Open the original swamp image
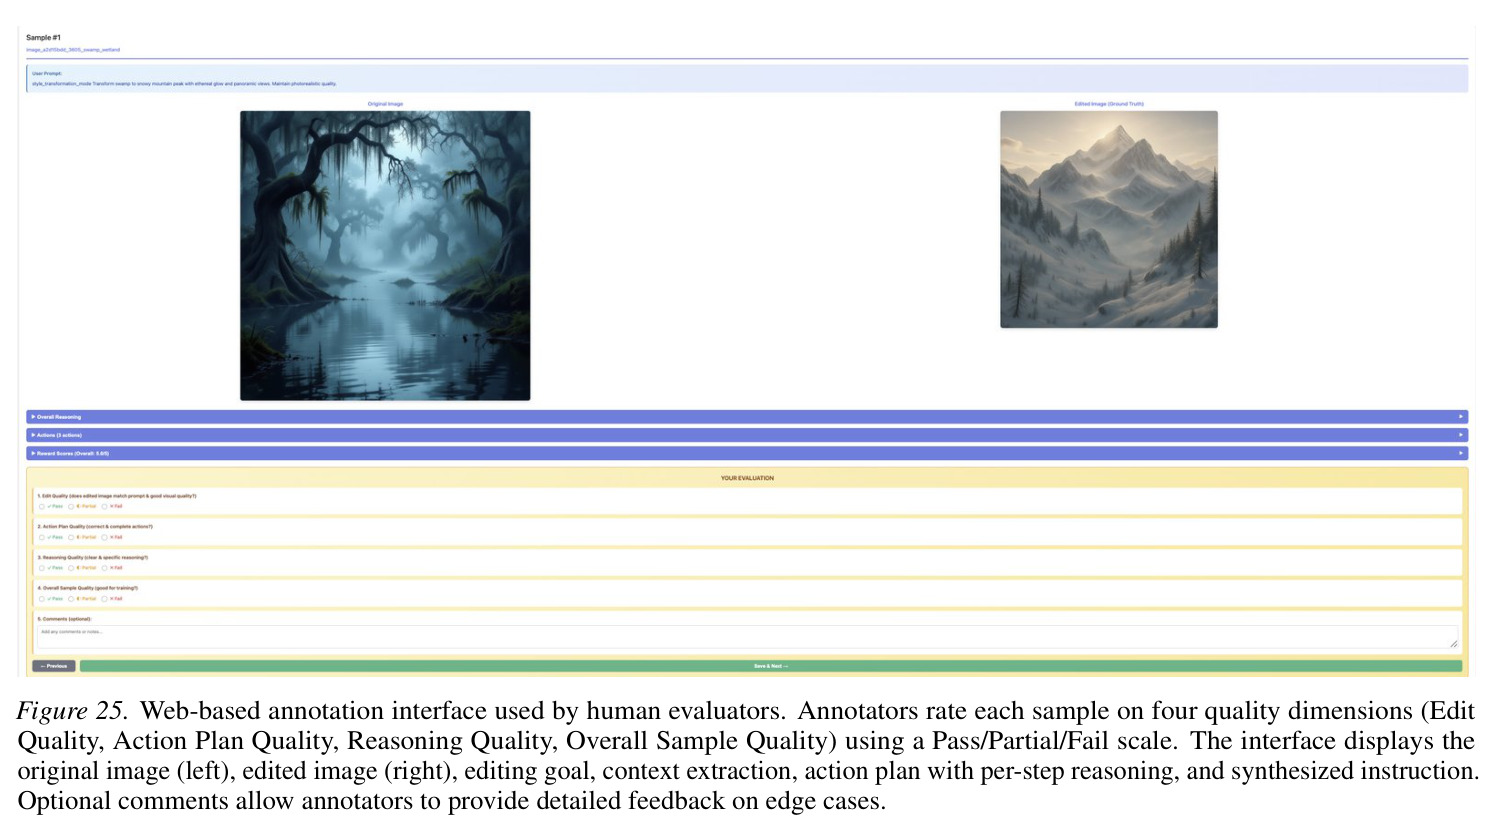The height and width of the screenshot is (831, 1496). [385, 256]
